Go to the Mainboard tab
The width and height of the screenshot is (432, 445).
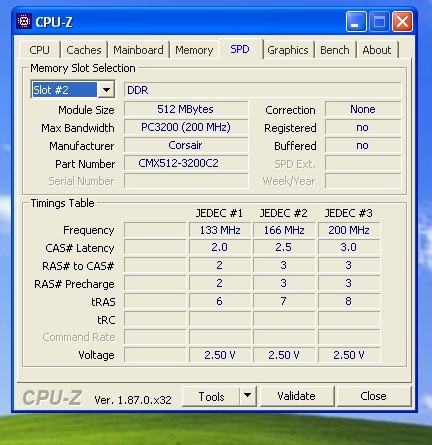point(138,50)
